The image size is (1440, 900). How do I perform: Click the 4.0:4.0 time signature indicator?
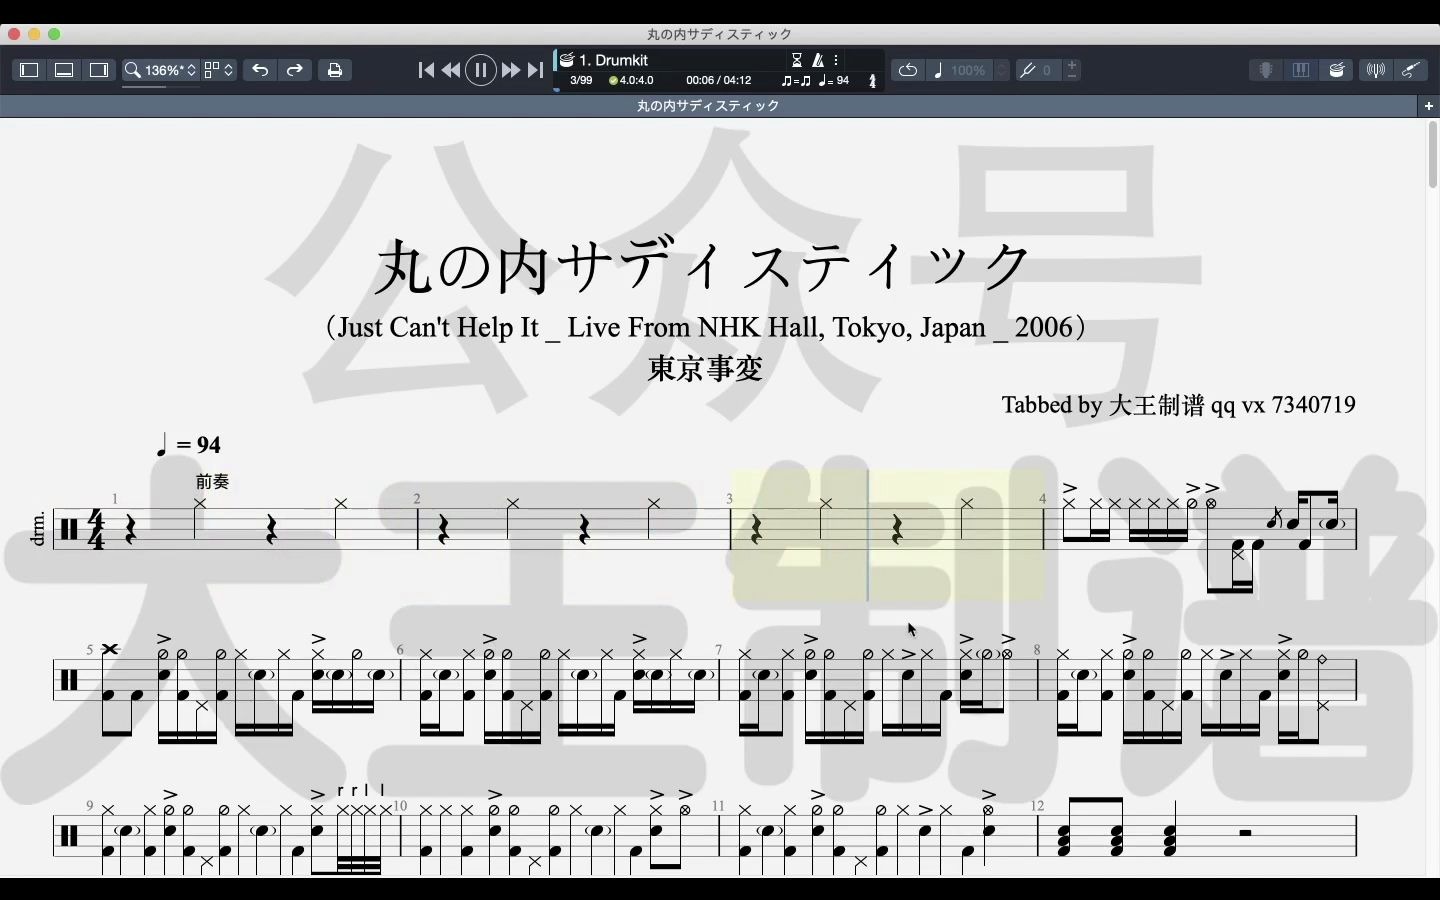631,81
